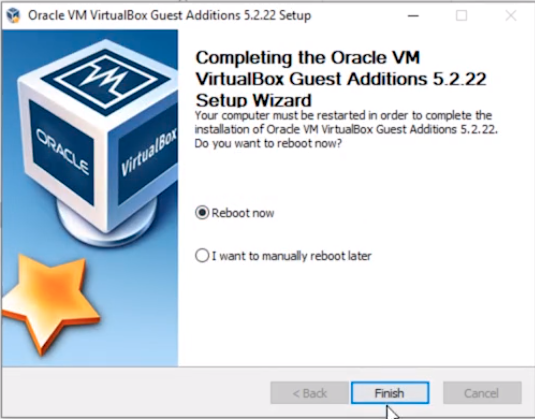Click the VM logo on top of the cube
This screenshot has width=535, height=419.
(x=106, y=80)
